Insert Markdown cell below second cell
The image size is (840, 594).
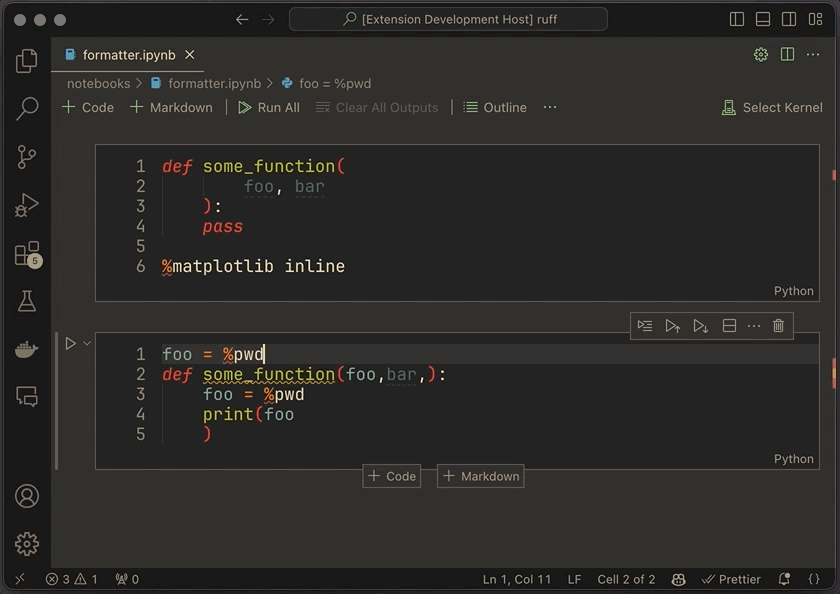click(x=481, y=476)
